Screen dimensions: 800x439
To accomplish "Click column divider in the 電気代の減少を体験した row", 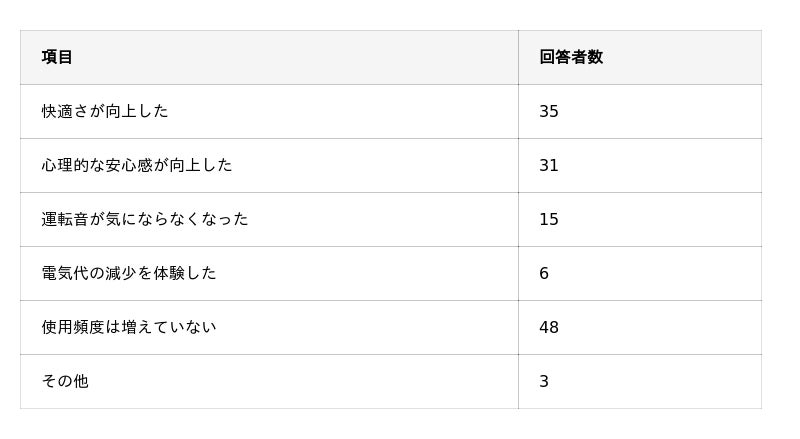I will coord(518,273).
